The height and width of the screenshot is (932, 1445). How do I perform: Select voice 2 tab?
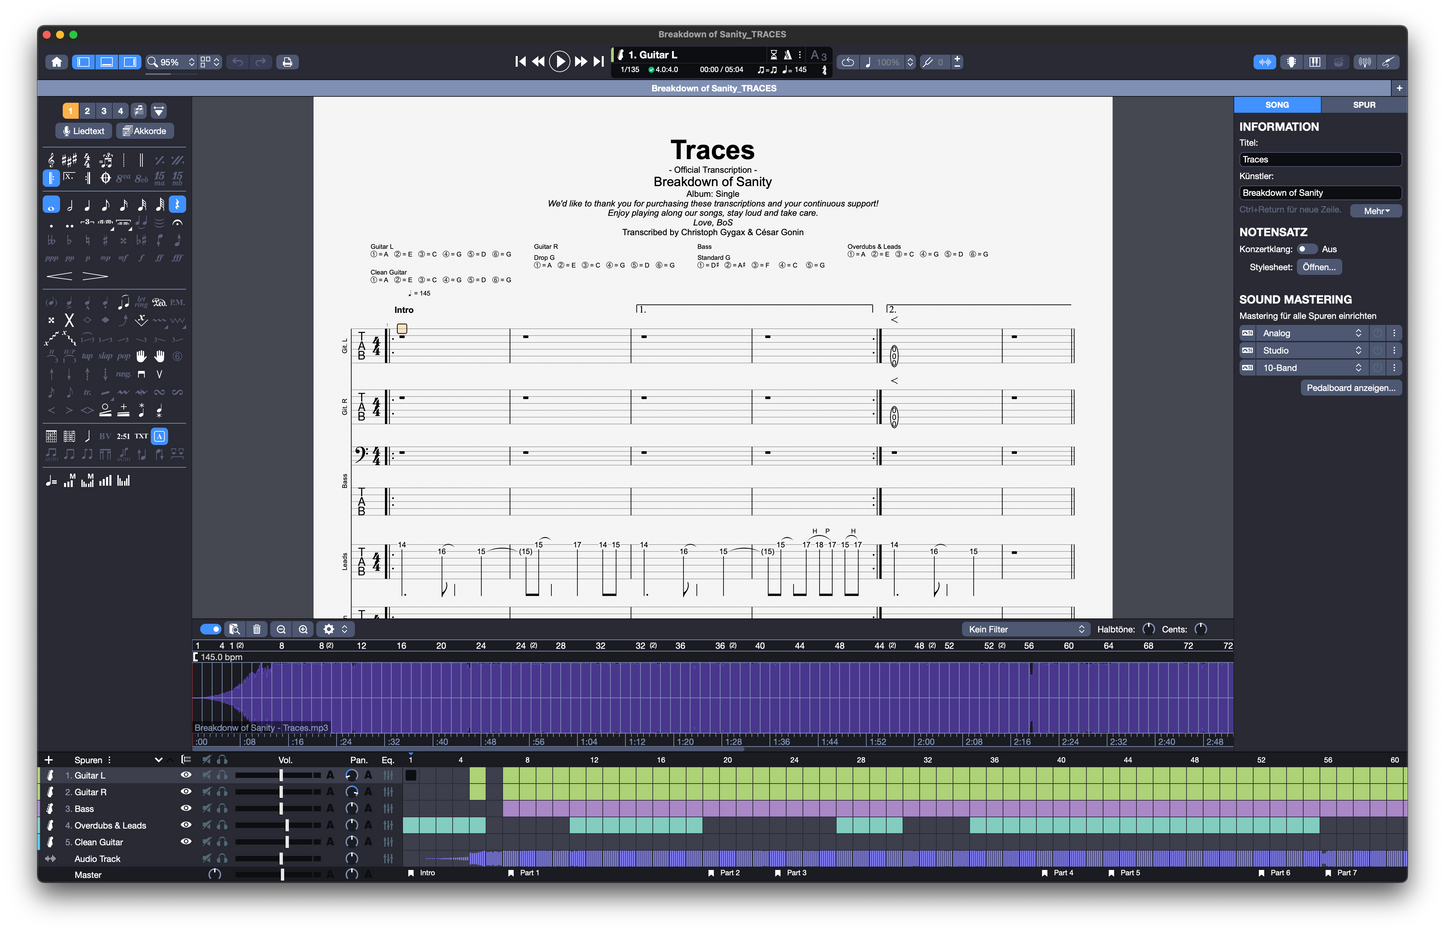coord(87,111)
